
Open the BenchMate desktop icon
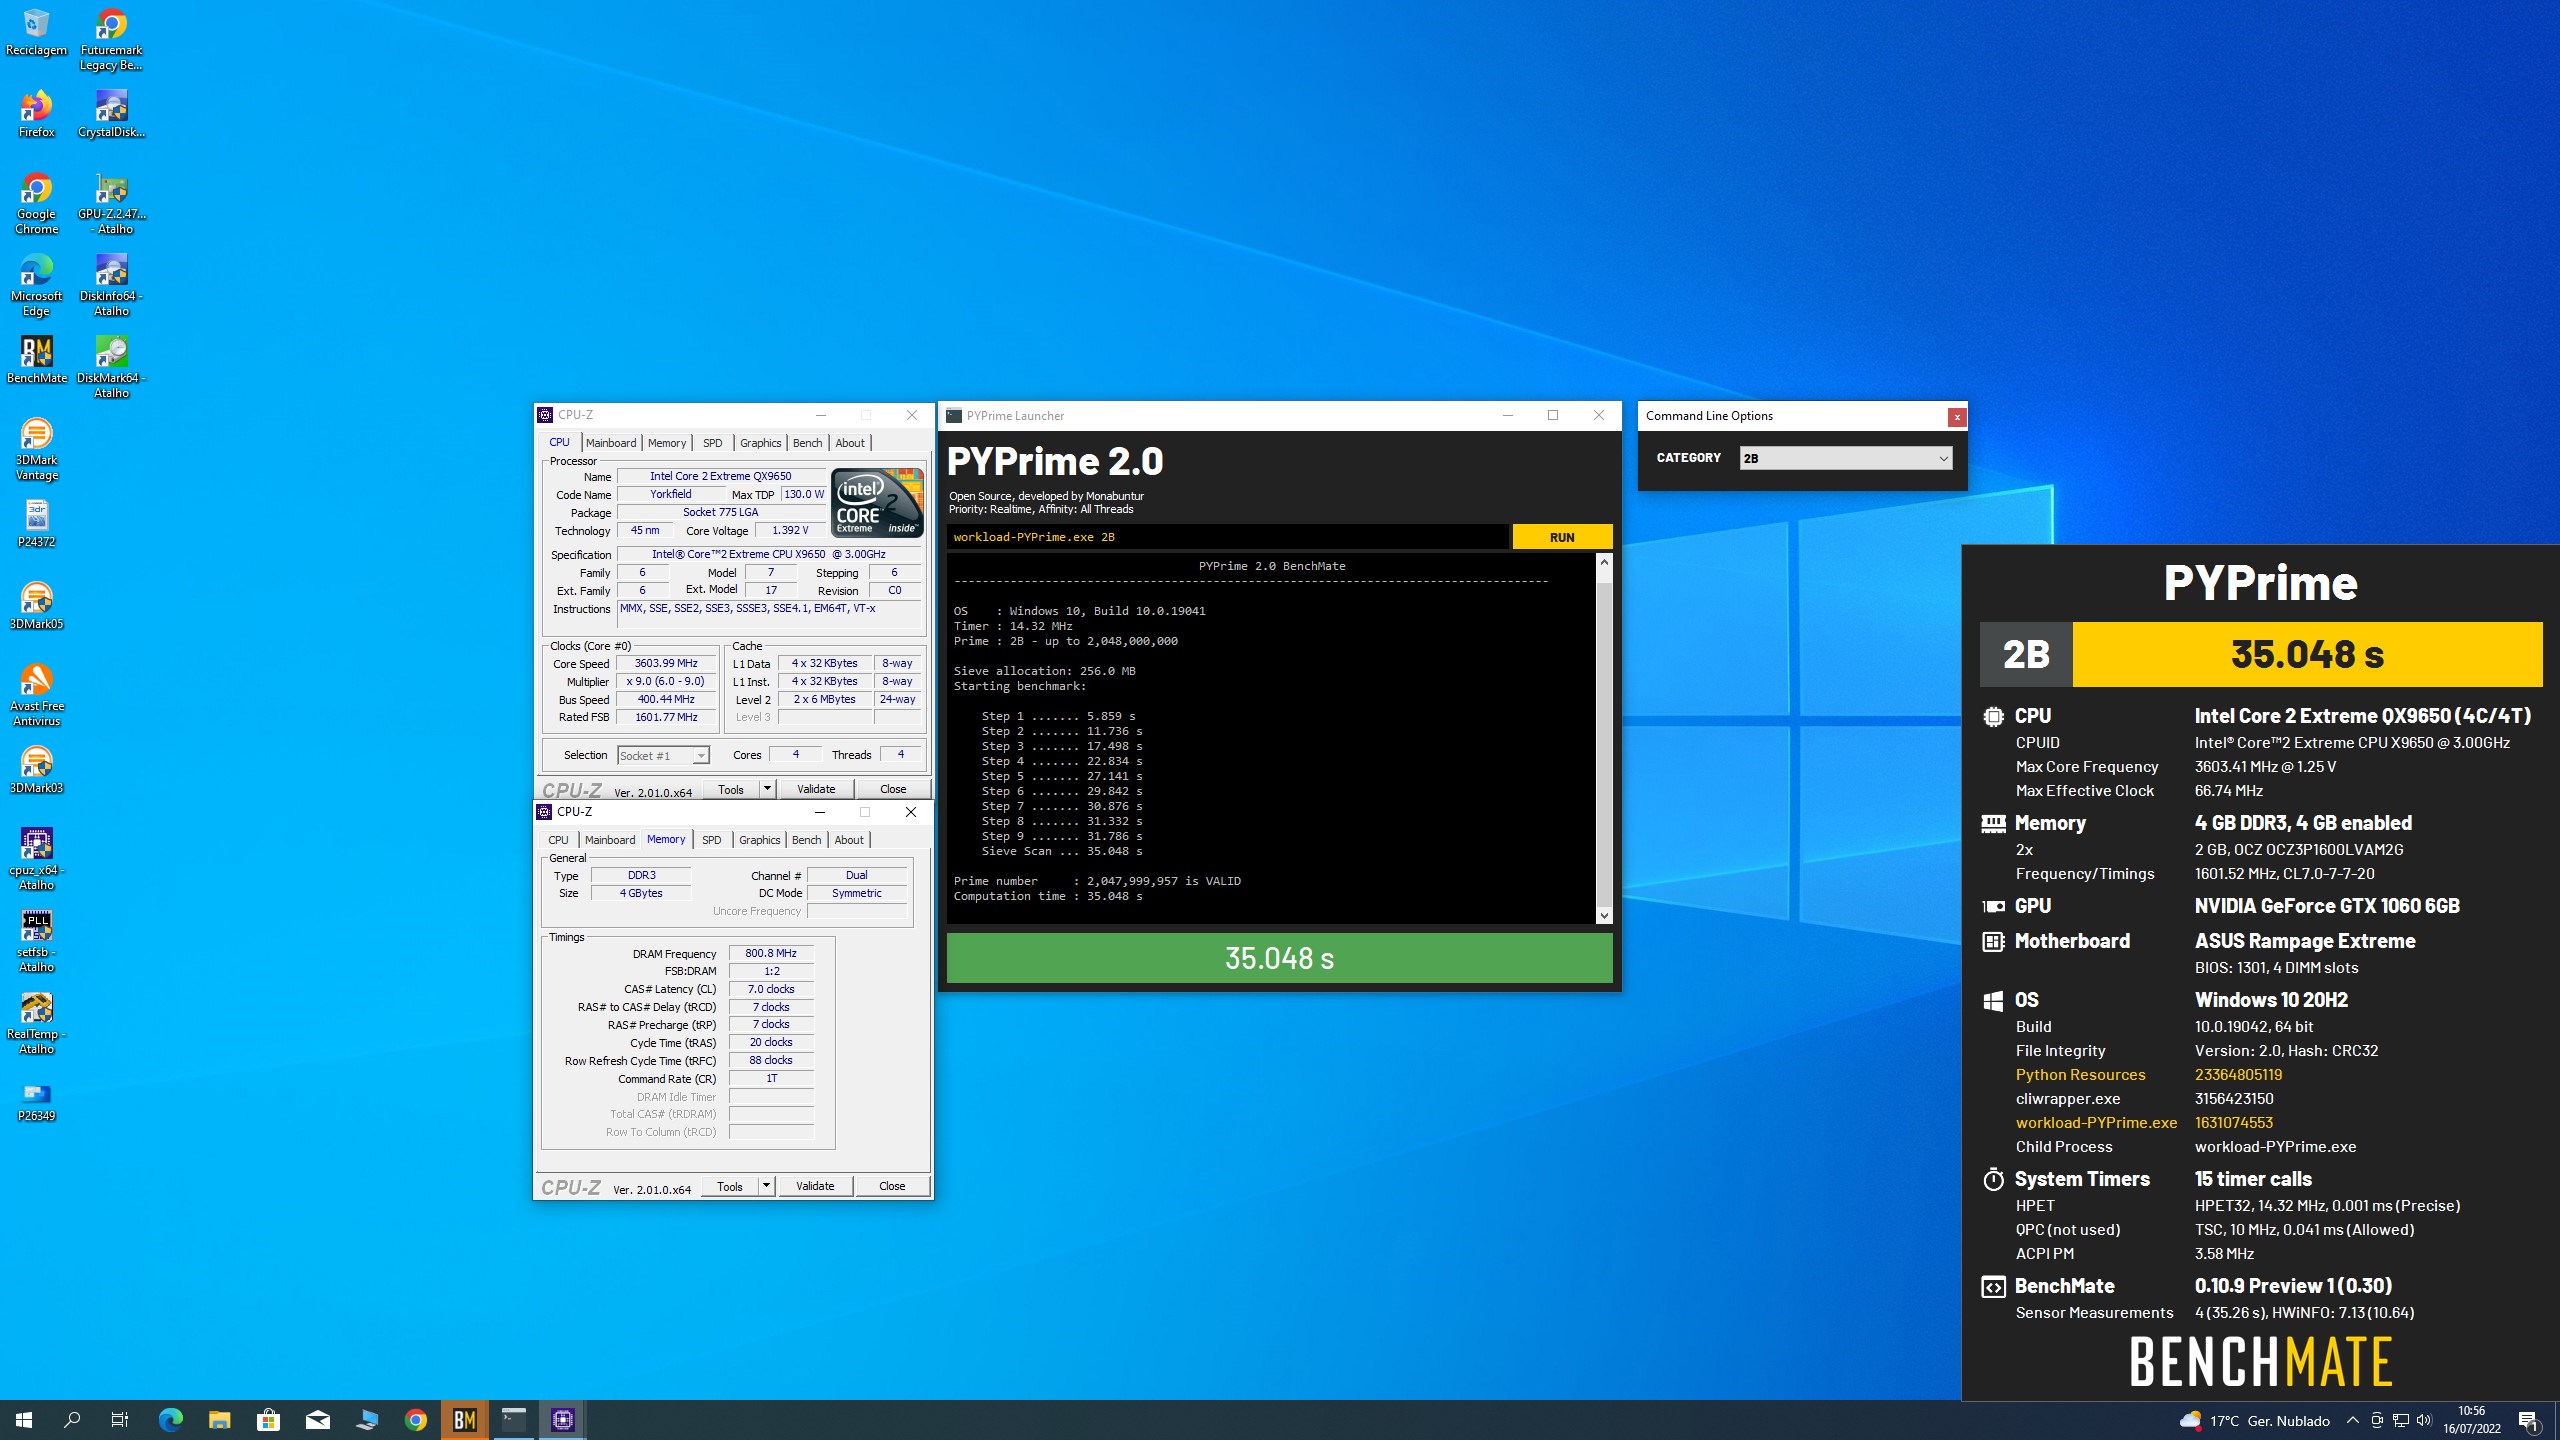36,360
